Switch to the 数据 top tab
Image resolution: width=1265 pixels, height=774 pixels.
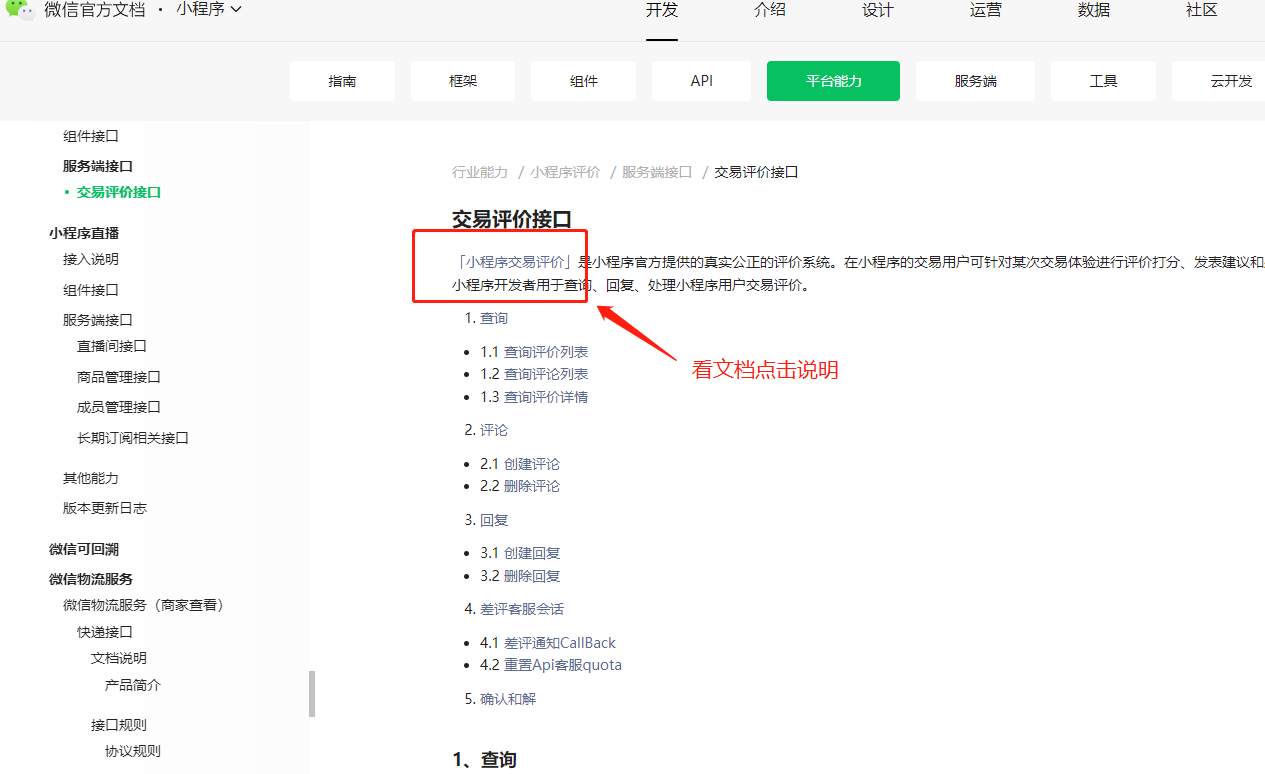tap(1094, 10)
